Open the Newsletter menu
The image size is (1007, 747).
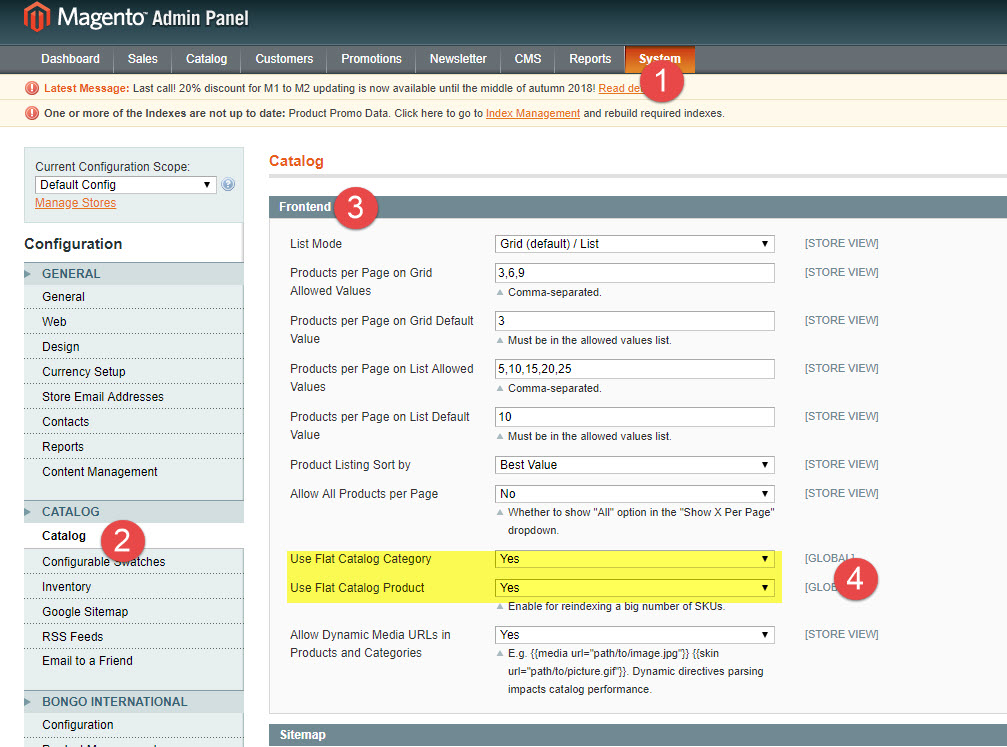click(457, 59)
